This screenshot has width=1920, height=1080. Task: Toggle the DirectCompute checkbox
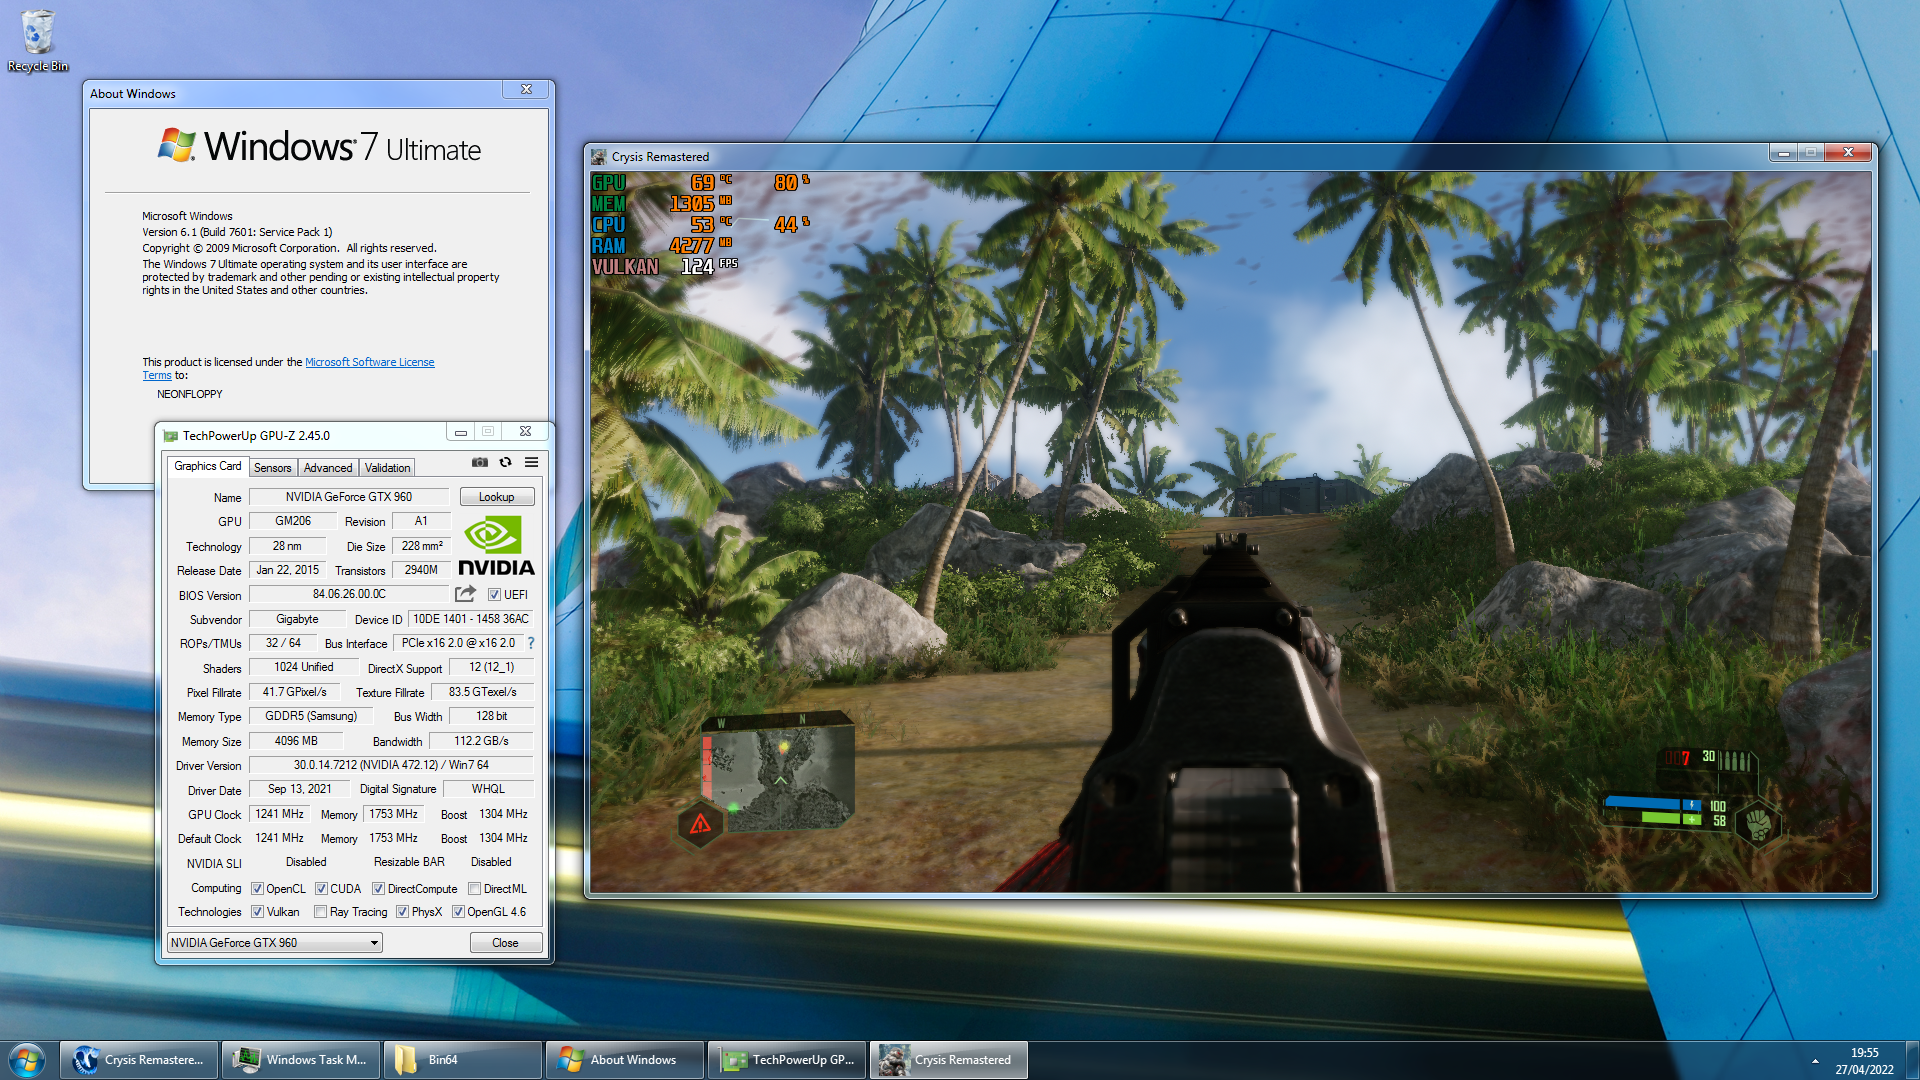(x=378, y=889)
